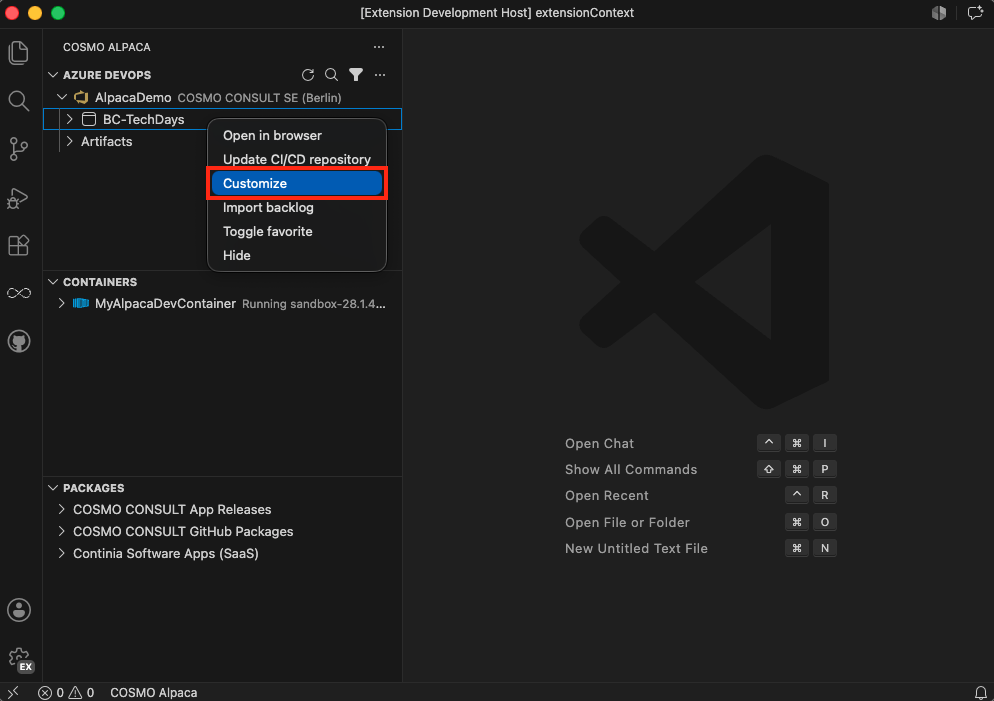Image resolution: width=994 pixels, height=701 pixels.
Task: Search within the Azure DevOps section
Action: pos(332,75)
